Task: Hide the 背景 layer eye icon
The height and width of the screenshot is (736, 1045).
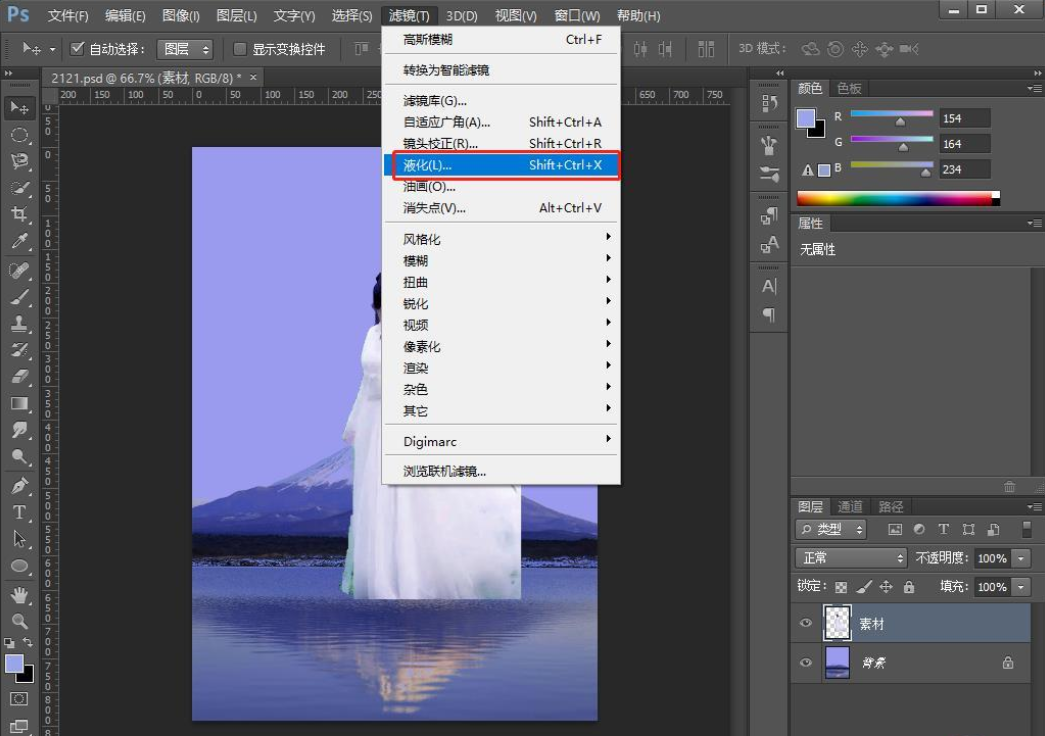Action: point(806,662)
